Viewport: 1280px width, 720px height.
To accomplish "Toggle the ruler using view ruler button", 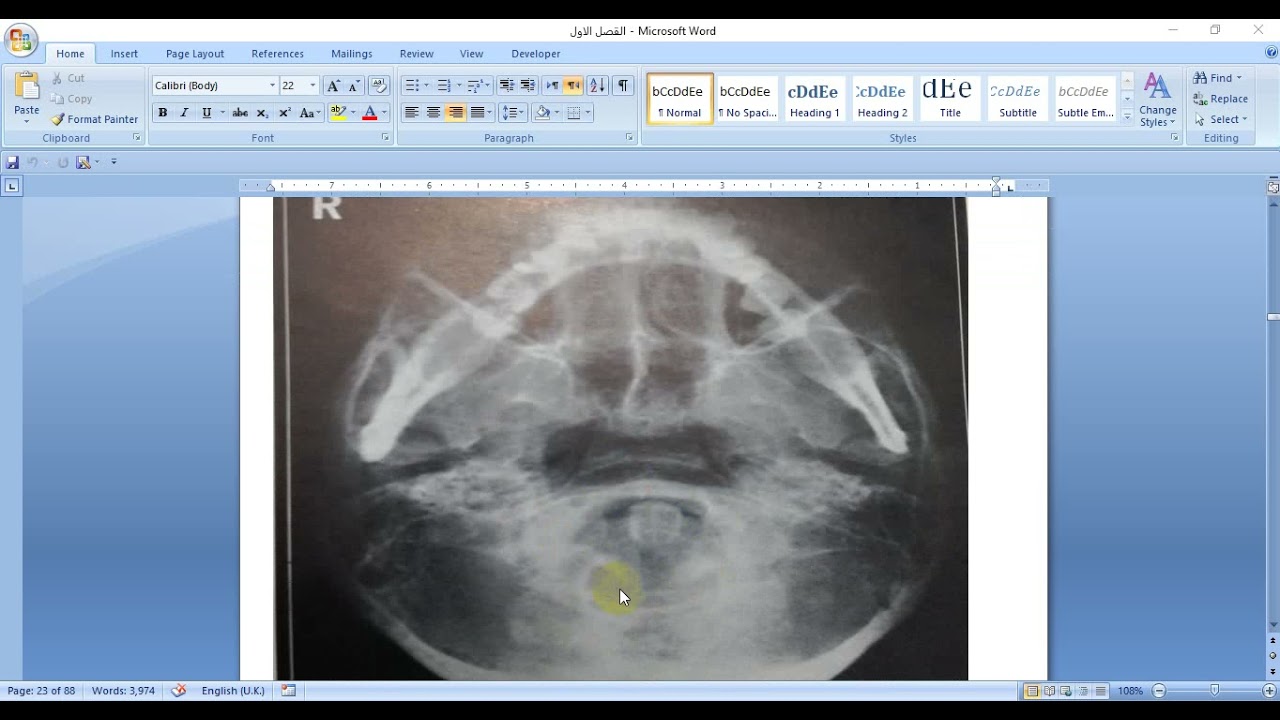I will coord(1273,187).
